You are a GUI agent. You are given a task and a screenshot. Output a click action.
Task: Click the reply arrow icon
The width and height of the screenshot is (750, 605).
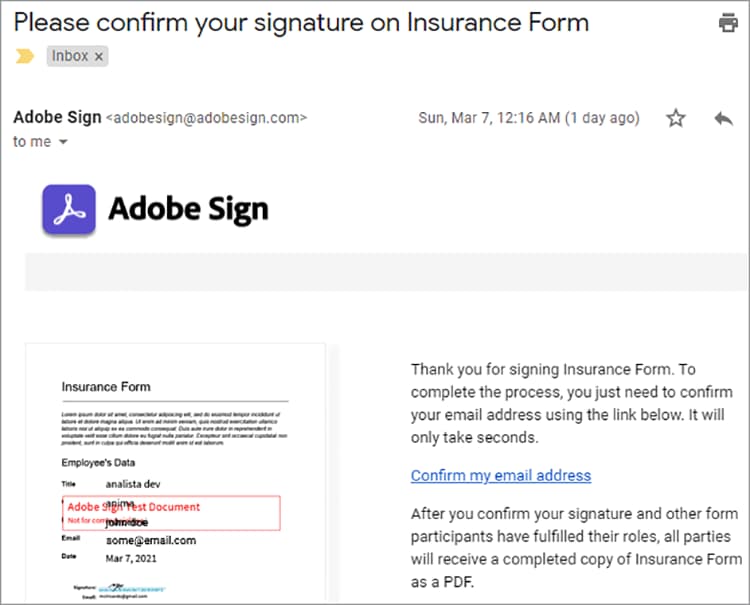724,118
